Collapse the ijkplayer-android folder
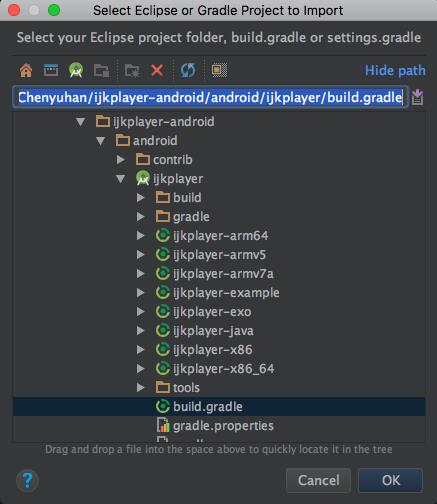437x504 pixels. [x=81, y=122]
